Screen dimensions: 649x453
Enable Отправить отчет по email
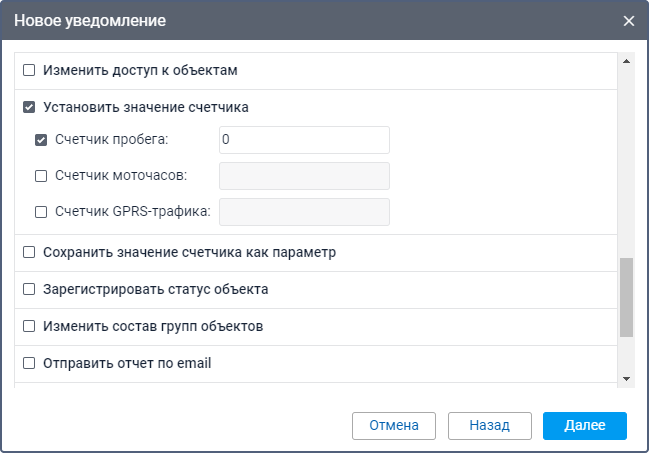(29, 363)
